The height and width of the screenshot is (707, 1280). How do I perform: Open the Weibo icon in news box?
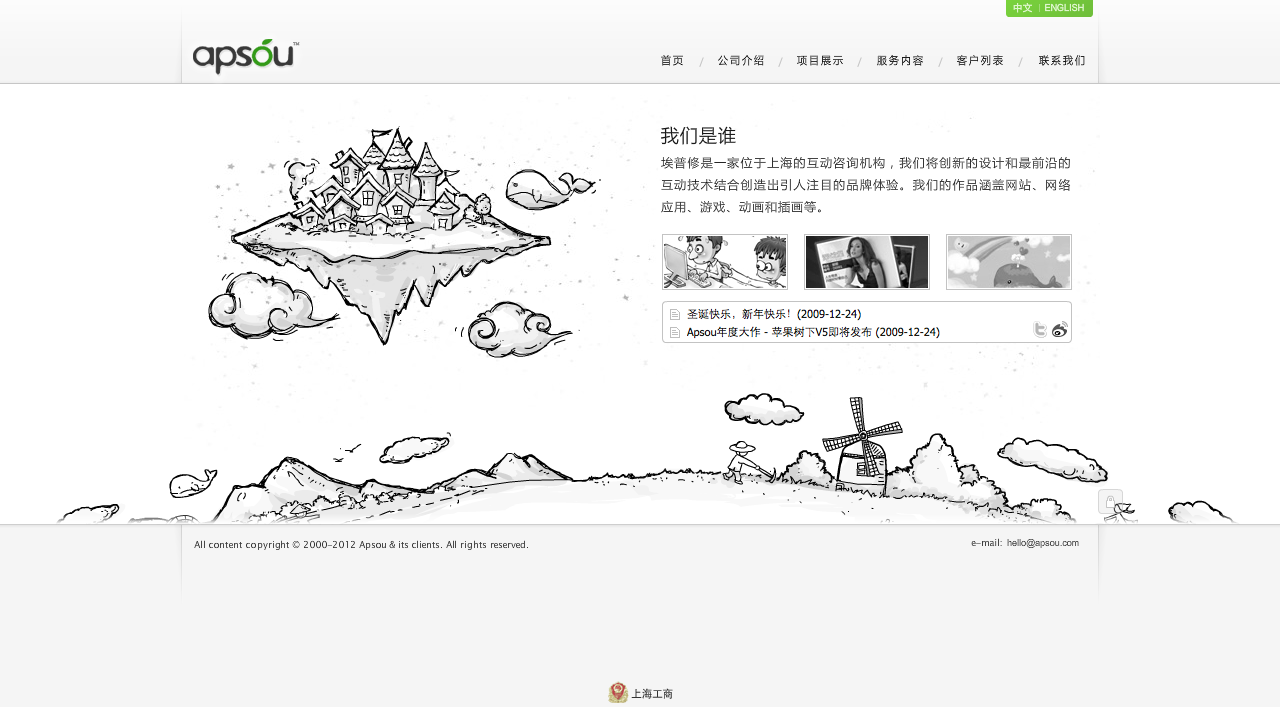click(x=1060, y=330)
